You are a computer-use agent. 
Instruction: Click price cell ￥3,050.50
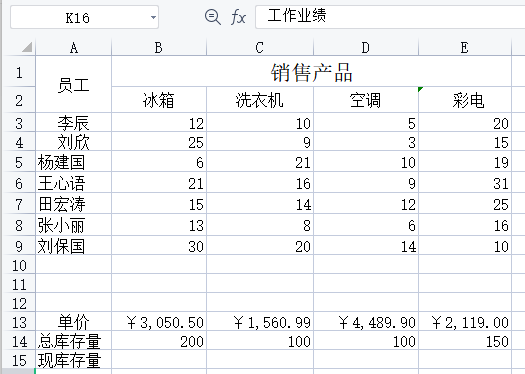pos(159,321)
